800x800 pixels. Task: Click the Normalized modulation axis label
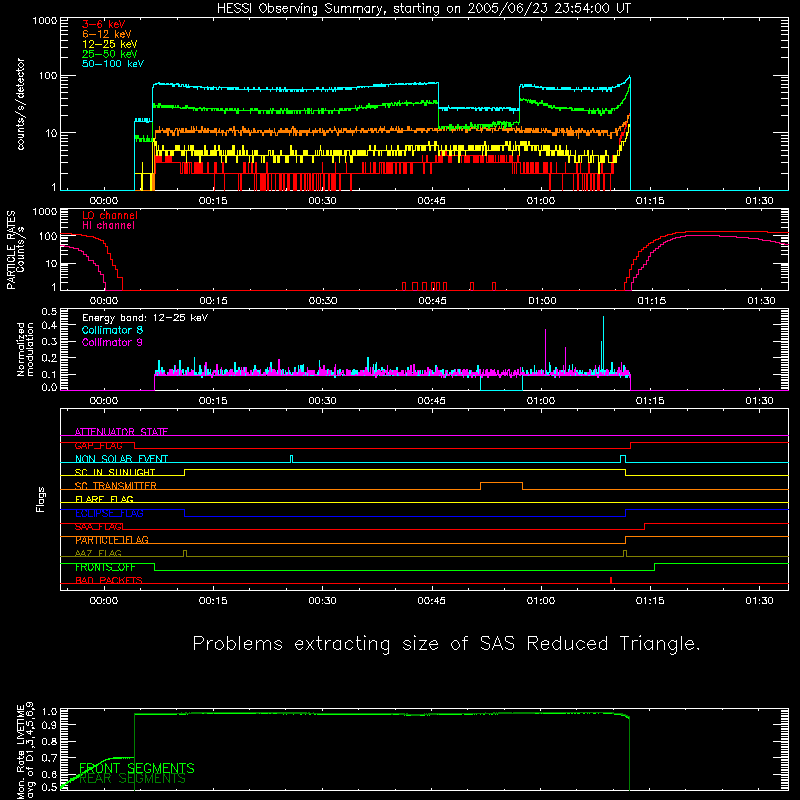[x=25, y=349]
